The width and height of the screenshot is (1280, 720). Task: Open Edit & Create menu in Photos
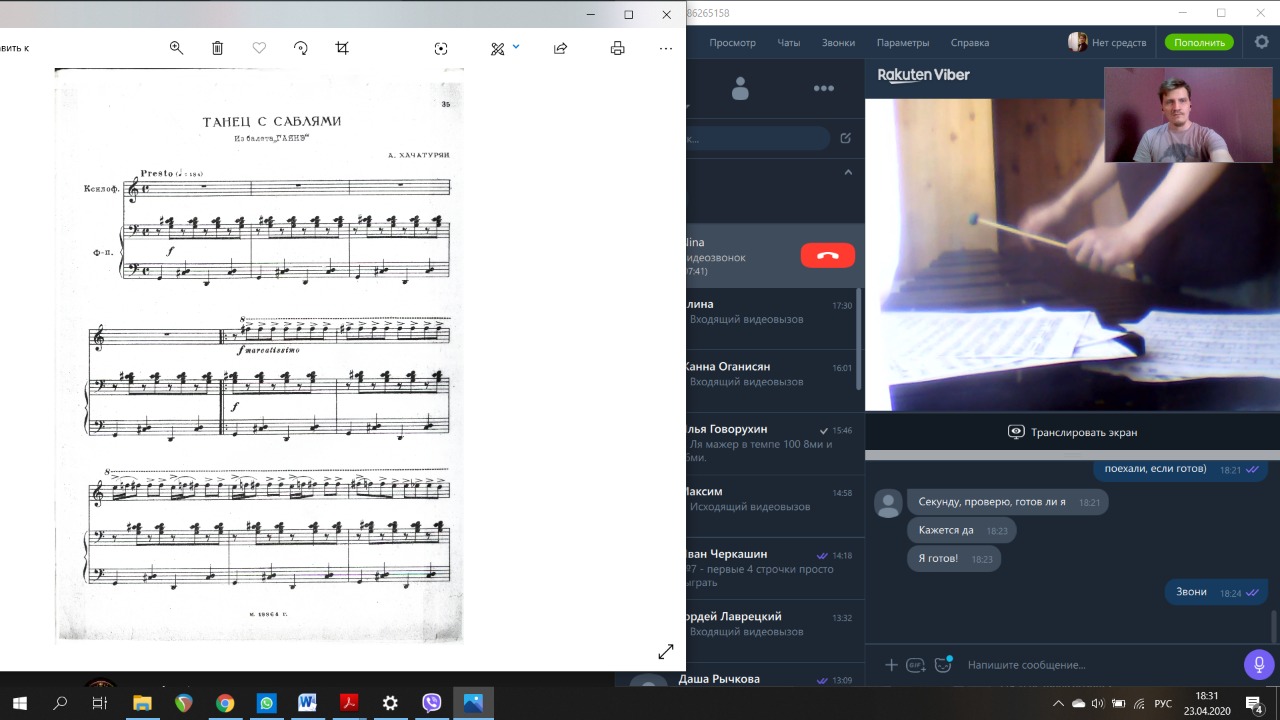click(505, 48)
